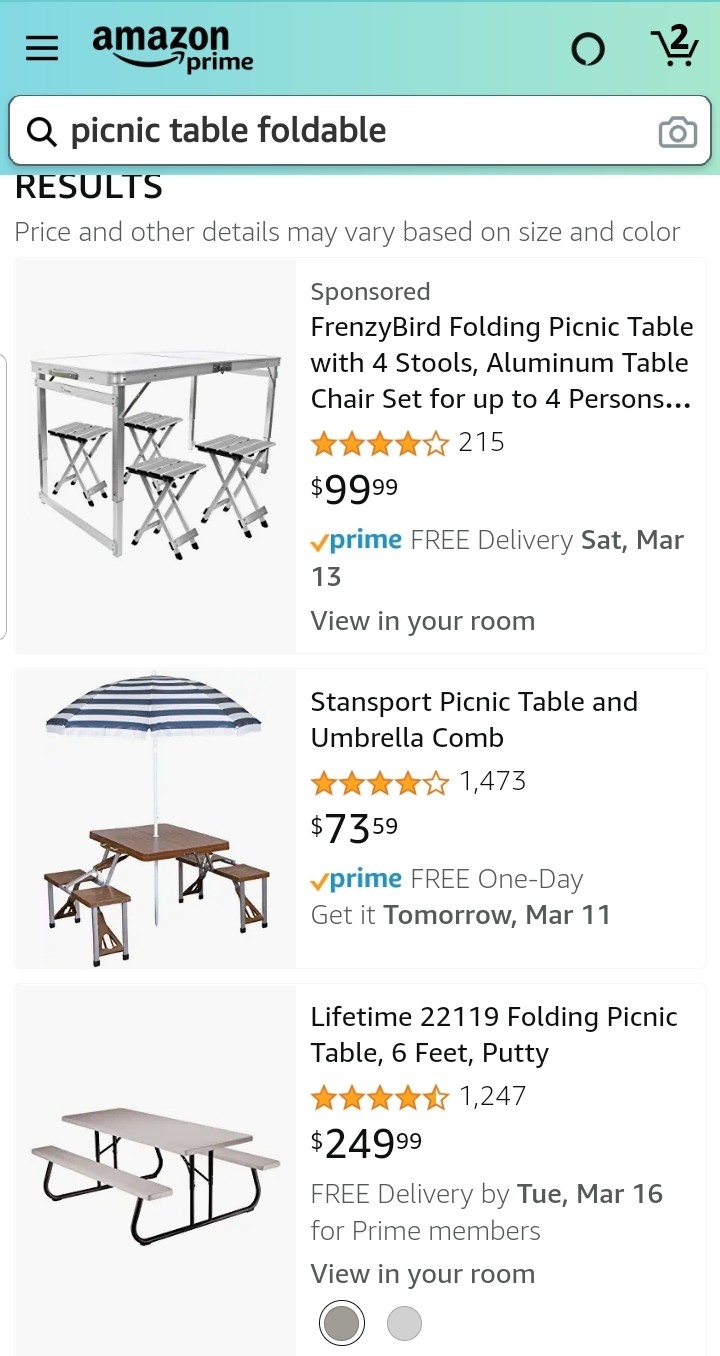Open the shopping cart with 2 items
This screenshot has height=1356, width=720.
click(x=674, y=47)
